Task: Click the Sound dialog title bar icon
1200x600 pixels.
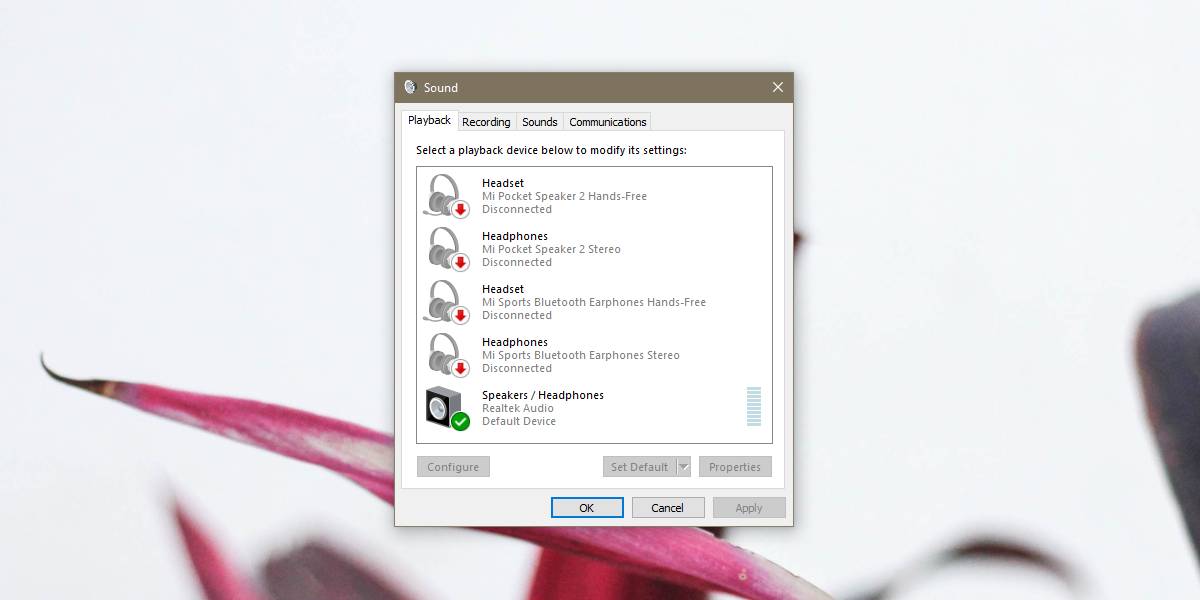Action: click(410, 88)
